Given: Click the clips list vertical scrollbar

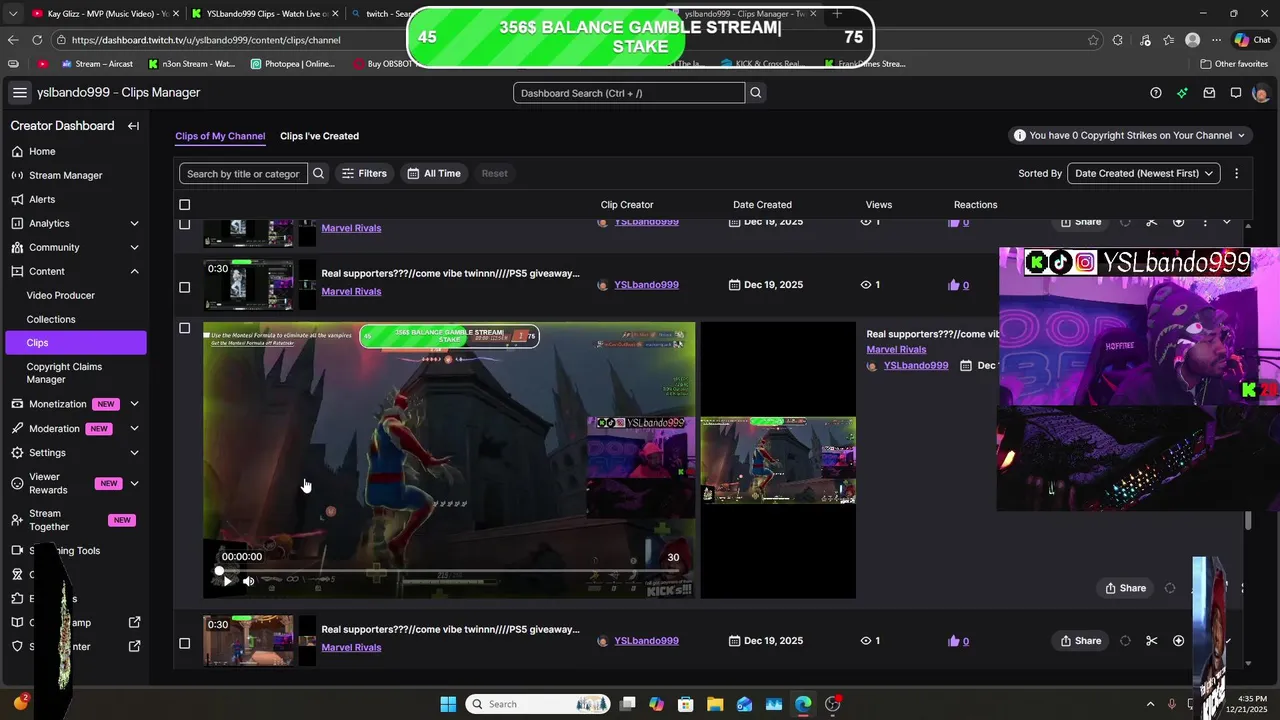Looking at the screenshot, I should pyautogui.click(x=1248, y=520).
